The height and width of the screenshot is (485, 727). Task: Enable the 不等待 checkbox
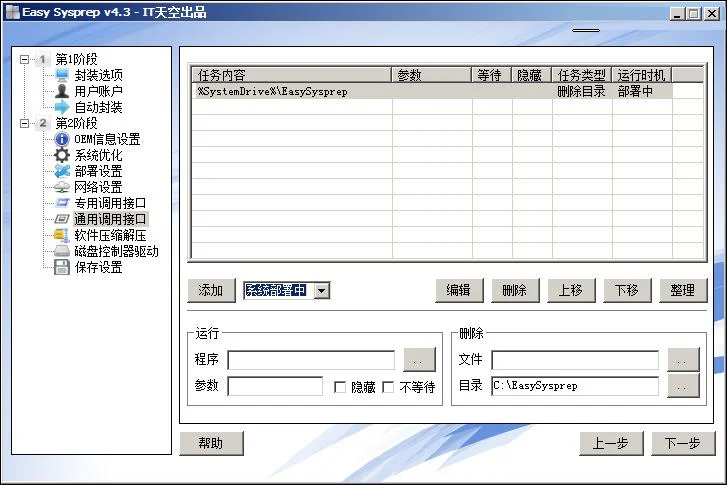[x=388, y=387]
